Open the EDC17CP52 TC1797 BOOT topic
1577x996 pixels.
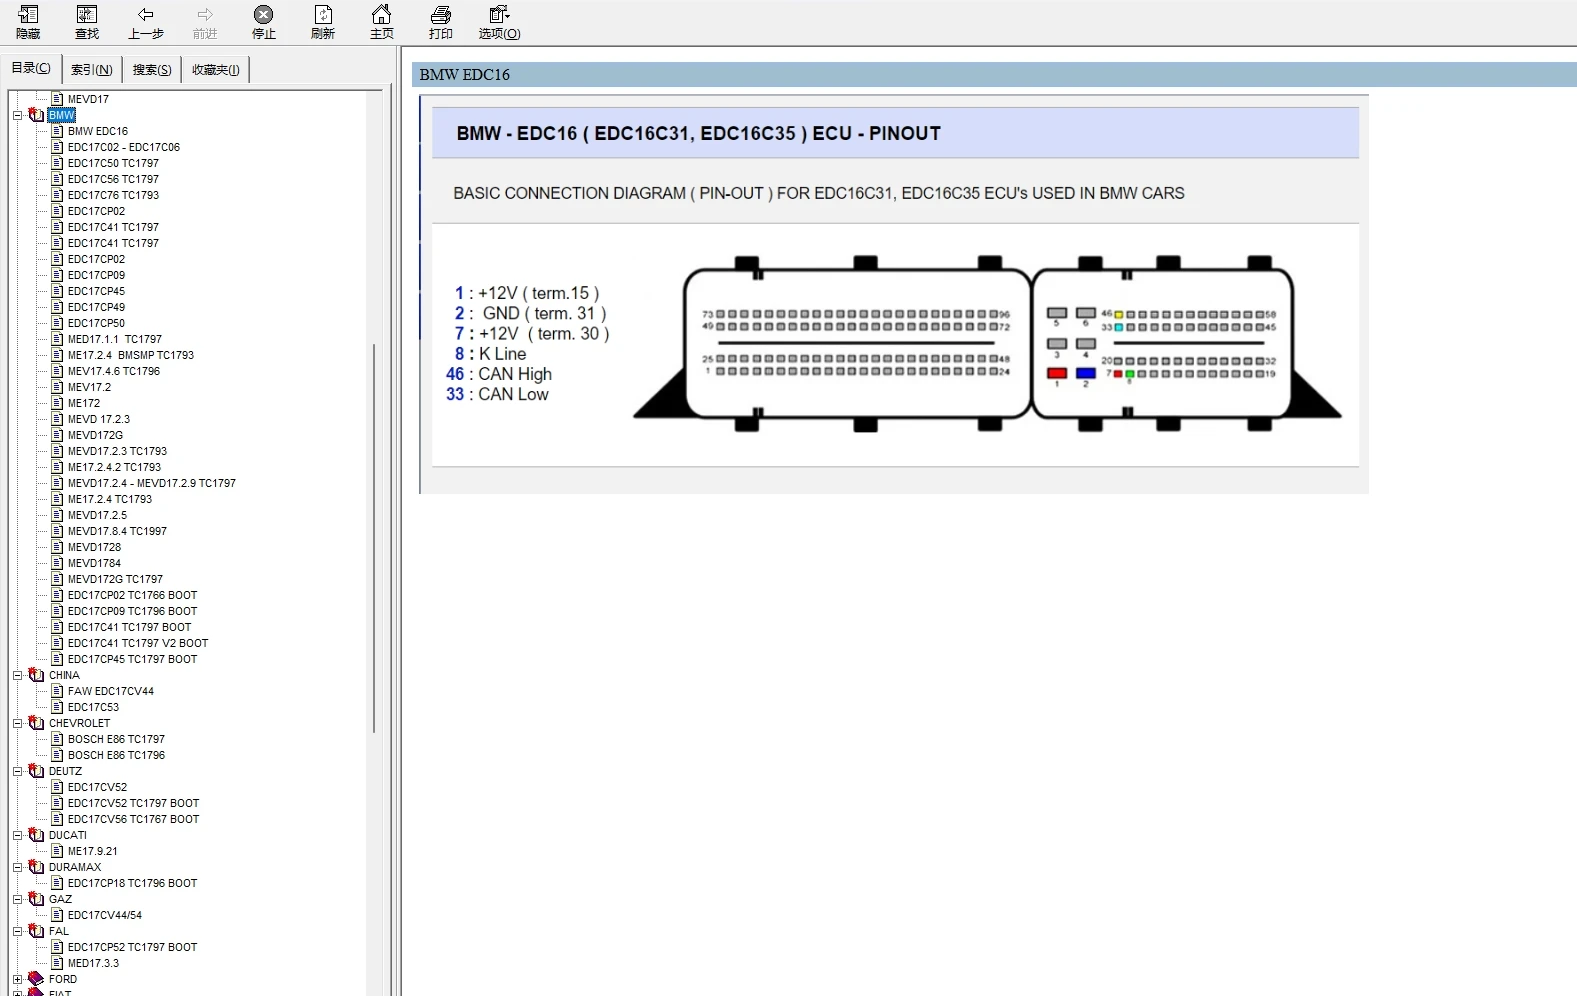pyautogui.click(x=133, y=947)
